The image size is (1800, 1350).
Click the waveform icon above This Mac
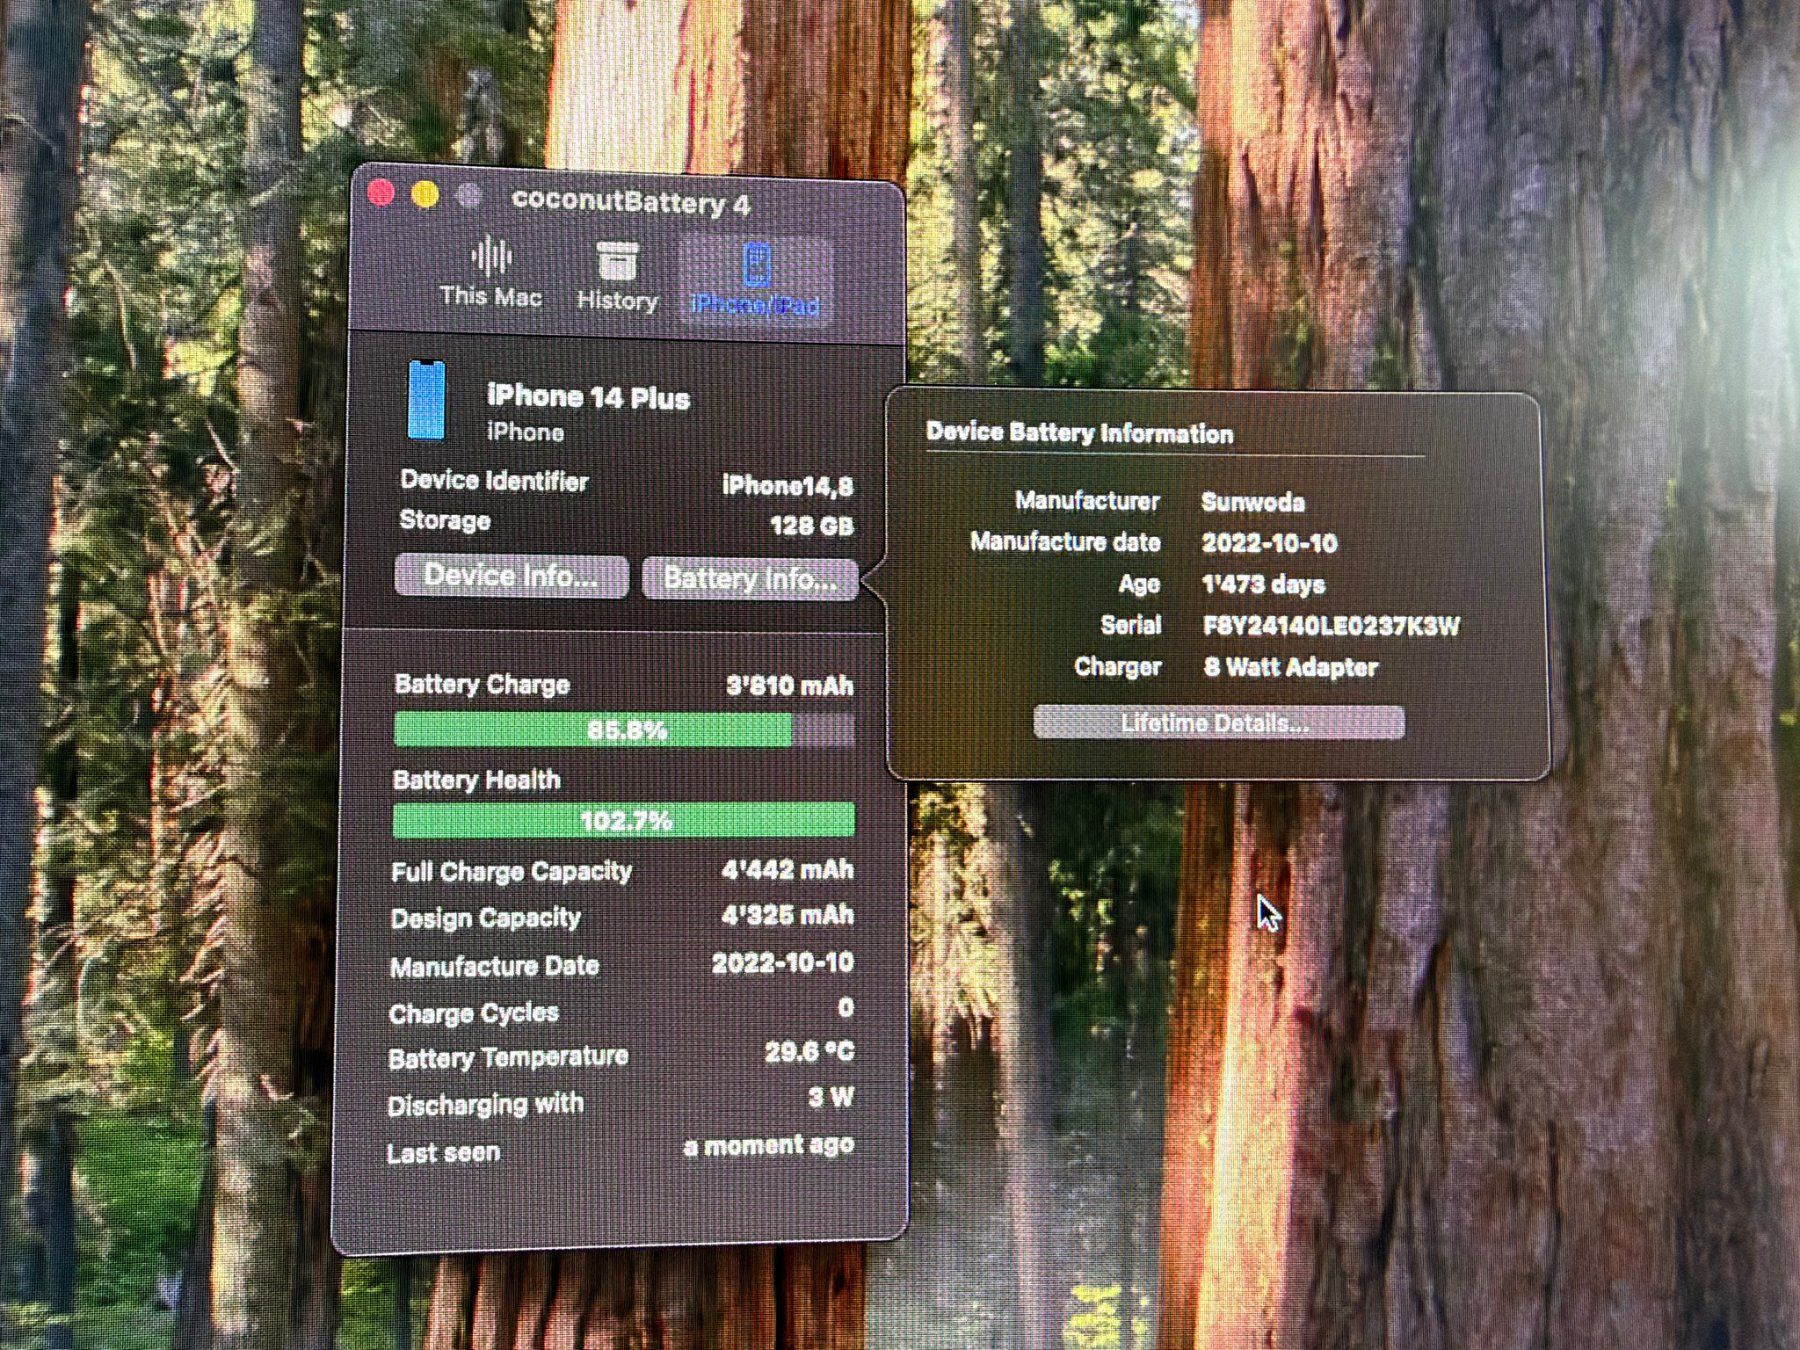click(491, 256)
